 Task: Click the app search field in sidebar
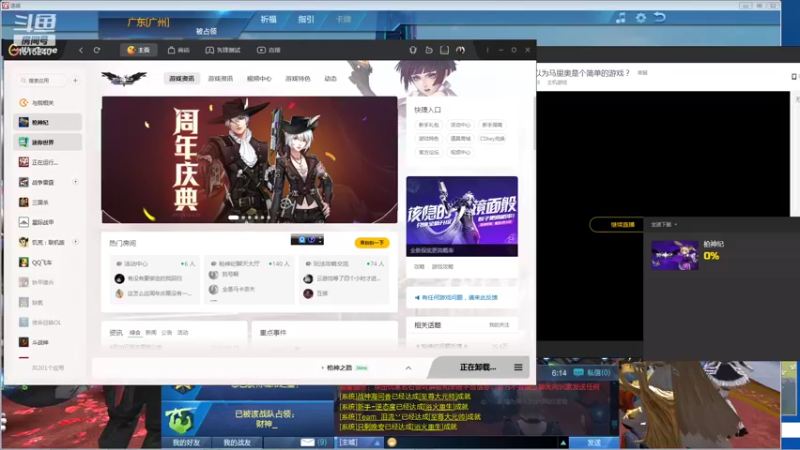click(x=42, y=81)
